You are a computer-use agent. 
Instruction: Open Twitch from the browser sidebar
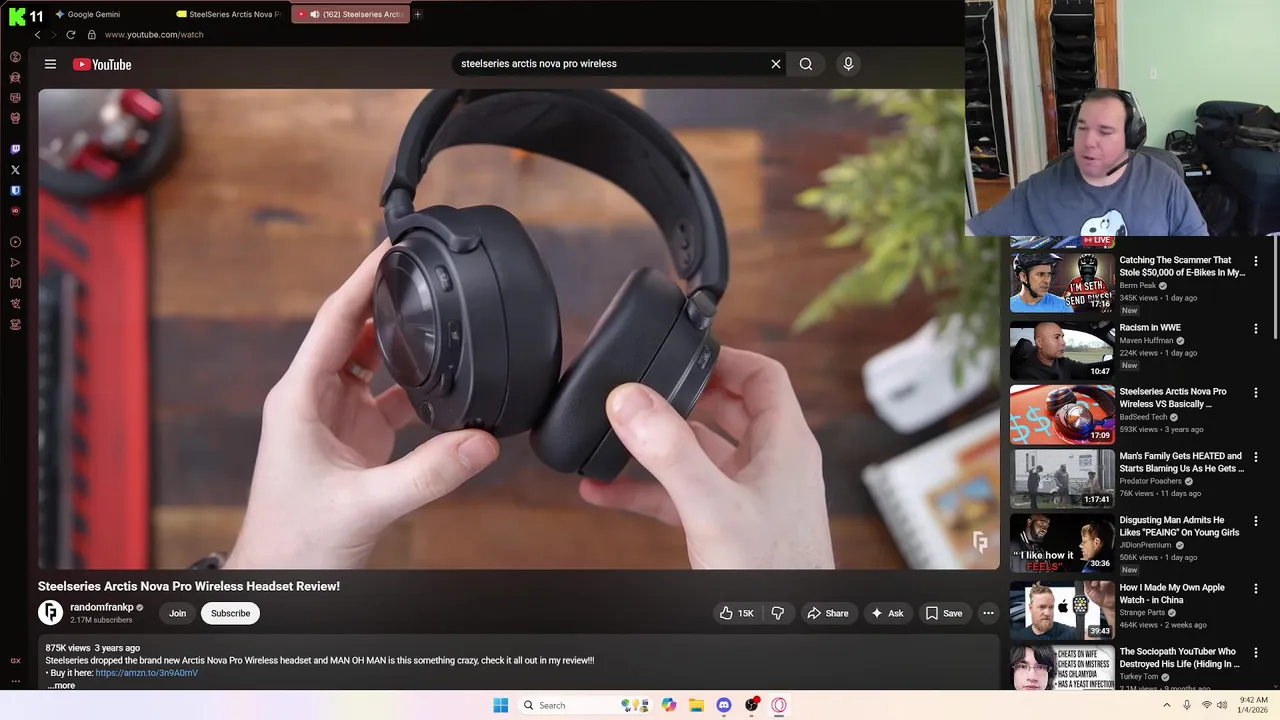(15, 149)
